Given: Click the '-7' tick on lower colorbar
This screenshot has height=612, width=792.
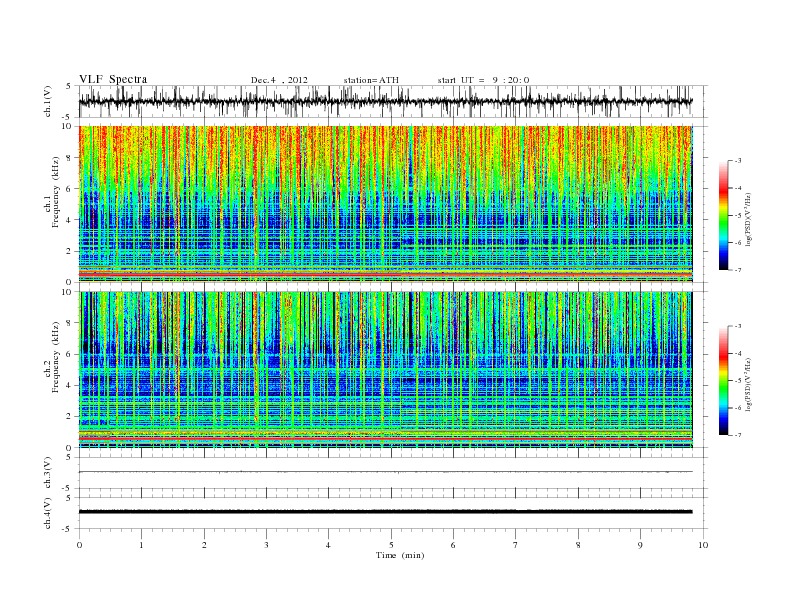Looking at the screenshot, I should [737, 435].
